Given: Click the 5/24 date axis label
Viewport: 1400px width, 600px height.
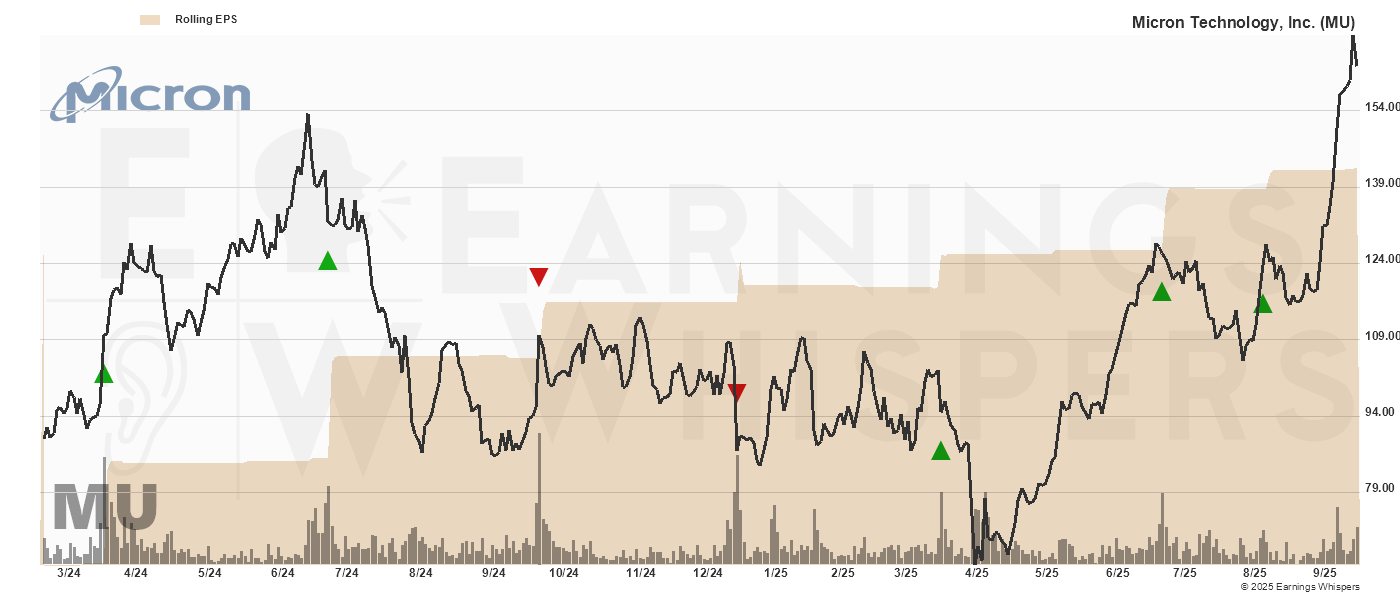Looking at the screenshot, I should tap(209, 573).
